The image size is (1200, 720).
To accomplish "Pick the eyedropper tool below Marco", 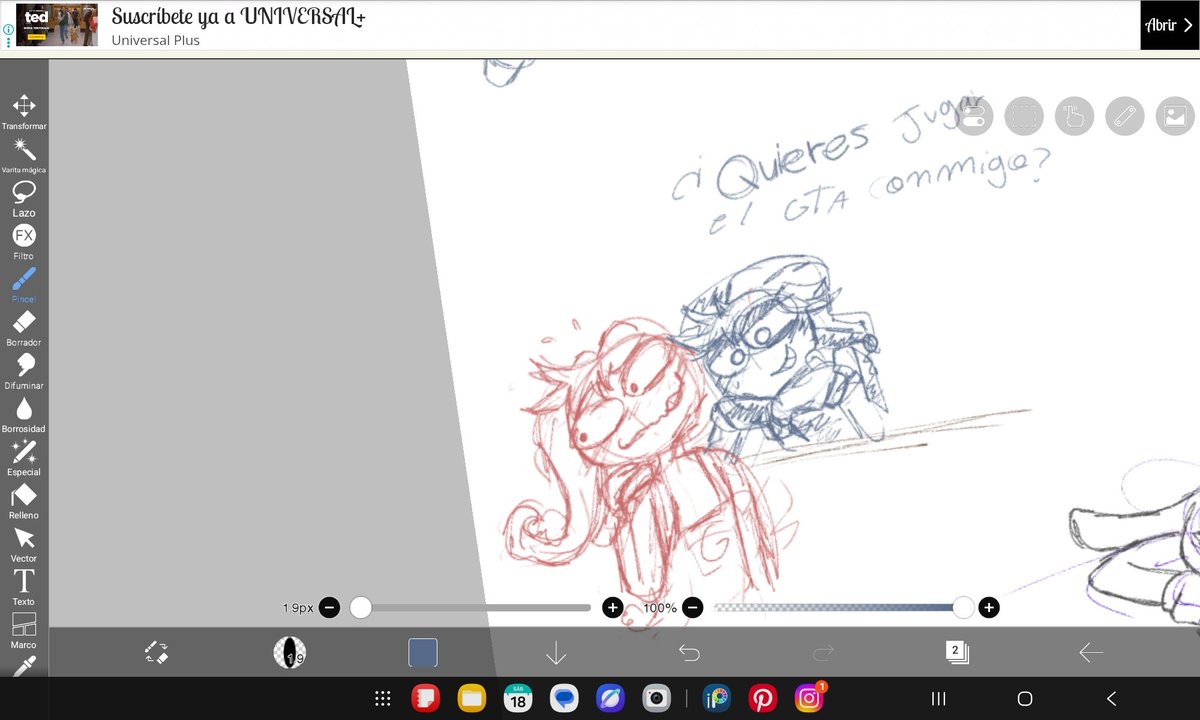I will pos(24,666).
